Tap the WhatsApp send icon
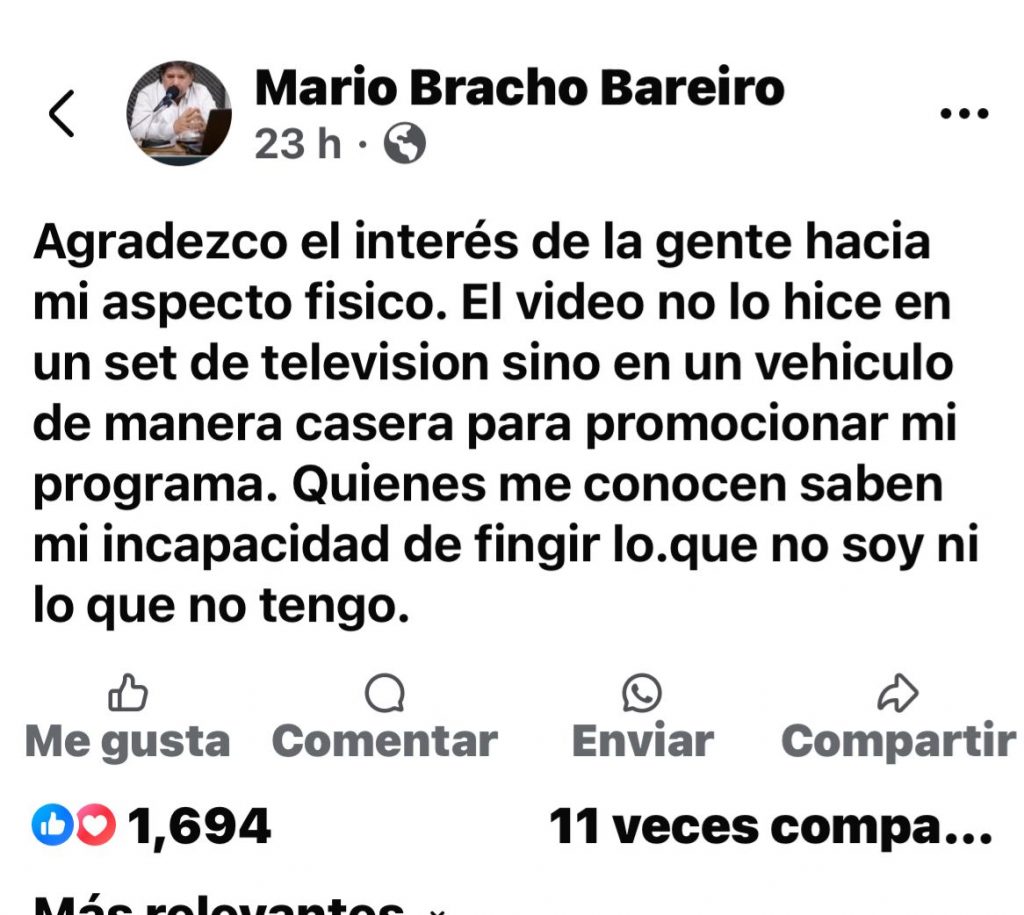This screenshot has width=1024, height=915. point(642,693)
